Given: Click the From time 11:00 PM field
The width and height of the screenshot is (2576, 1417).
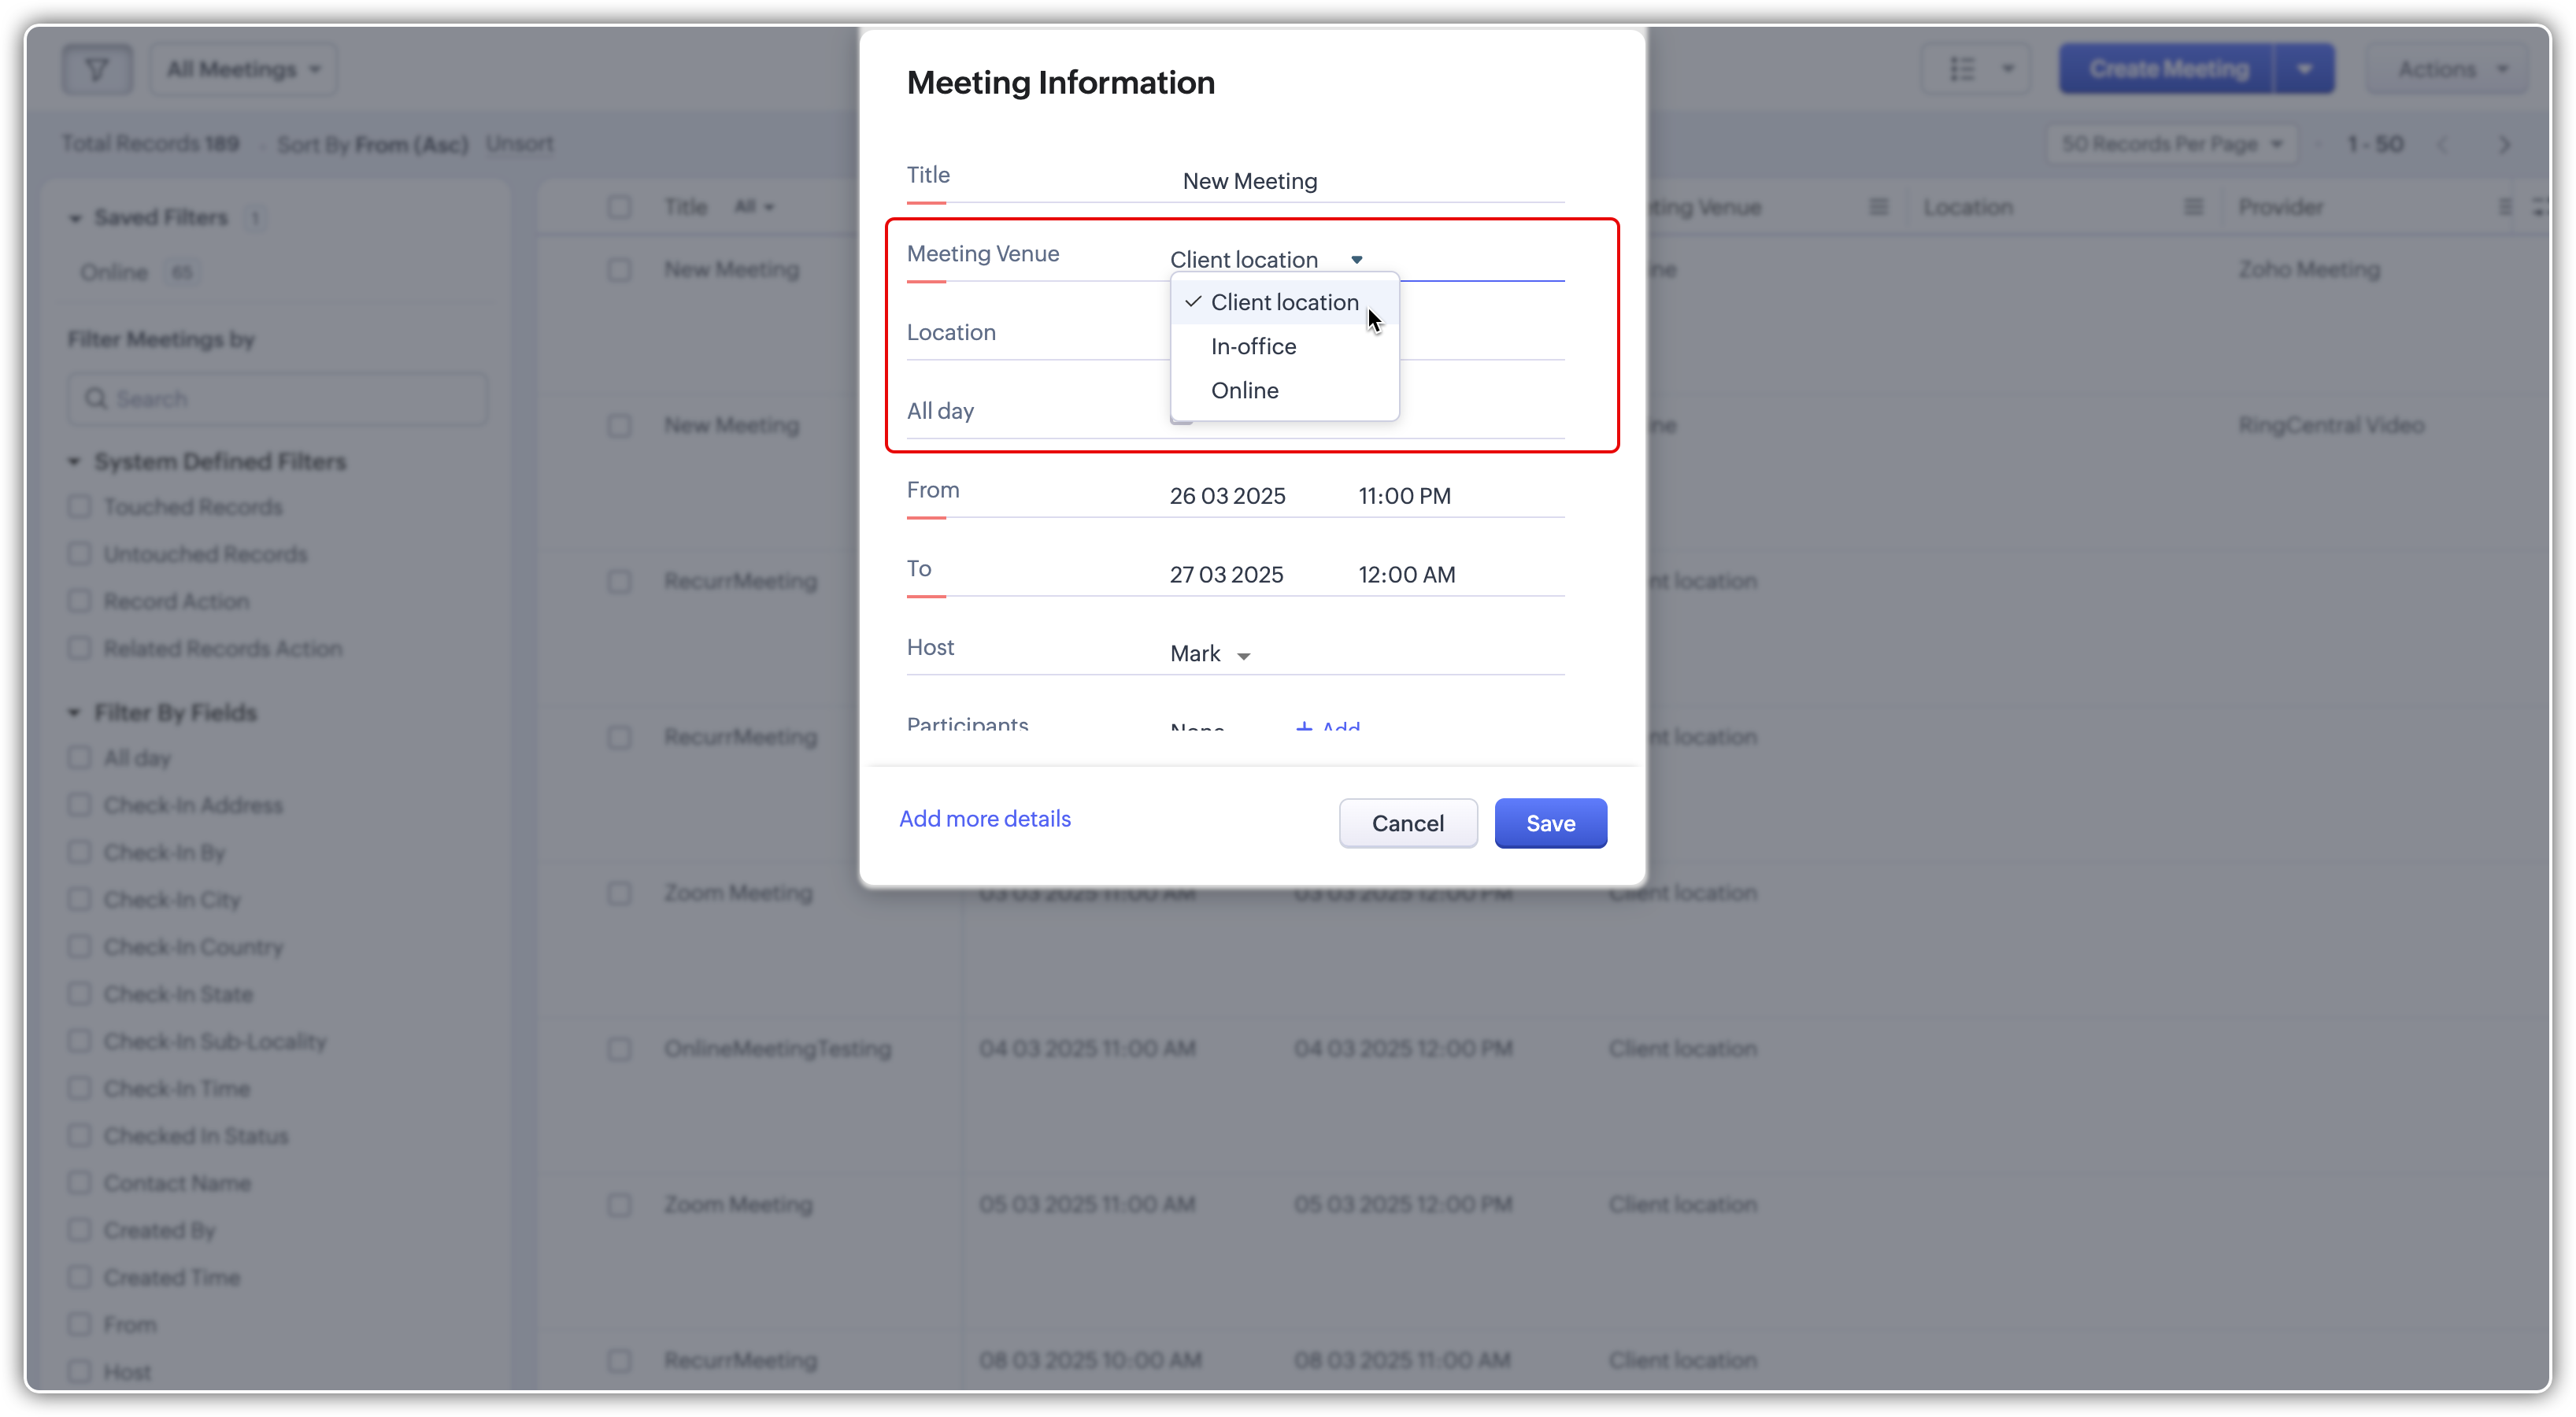Looking at the screenshot, I should coord(1404,496).
